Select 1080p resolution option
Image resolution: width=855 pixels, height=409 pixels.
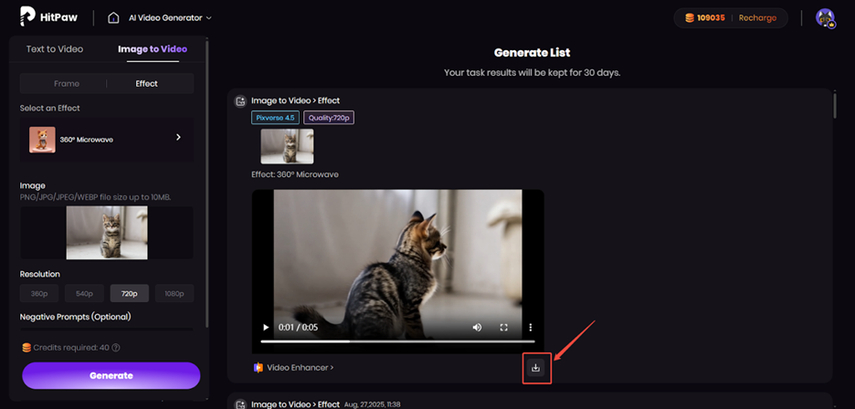click(x=174, y=293)
